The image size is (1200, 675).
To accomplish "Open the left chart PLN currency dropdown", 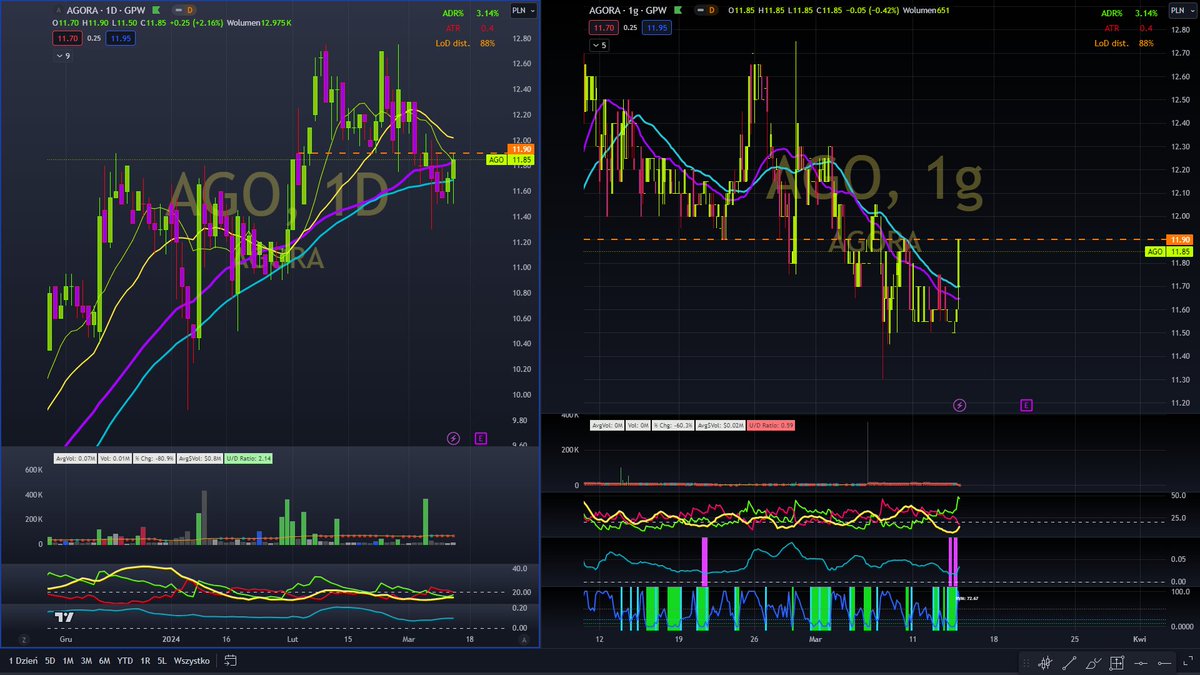I will click(x=522, y=10).
